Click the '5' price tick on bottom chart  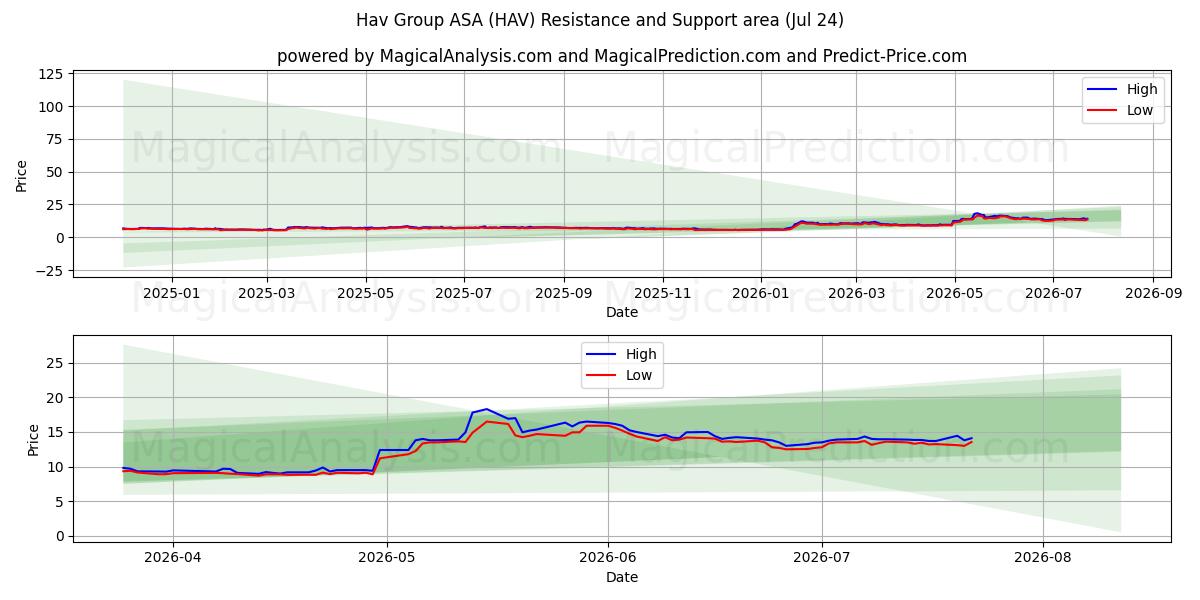click(x=59, y=502)
